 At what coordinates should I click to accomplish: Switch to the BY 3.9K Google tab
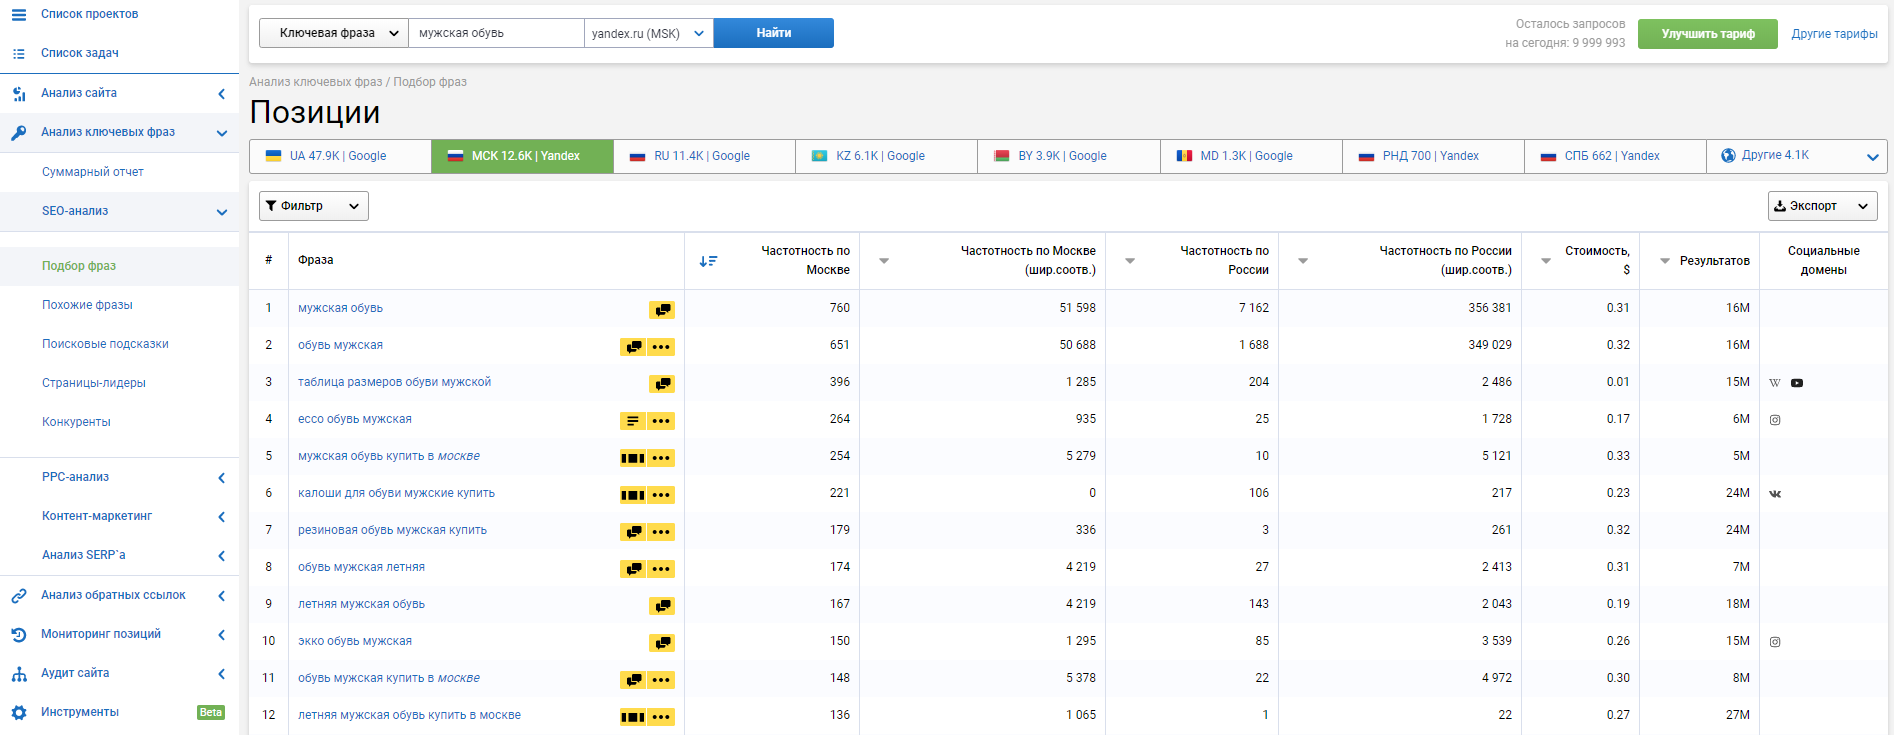[1068, 156]
